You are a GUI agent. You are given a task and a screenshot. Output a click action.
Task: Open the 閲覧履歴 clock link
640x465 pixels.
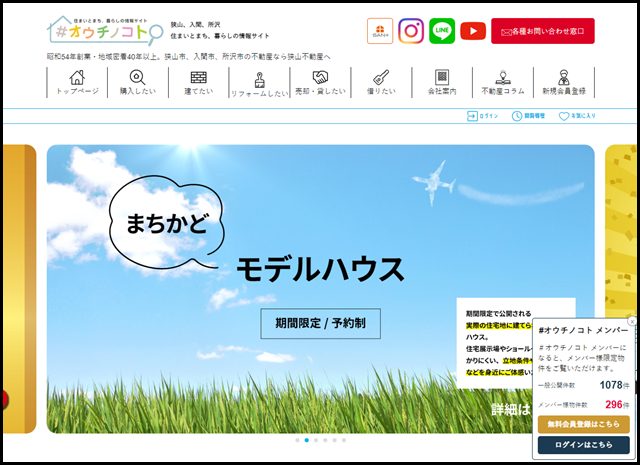[528, 116]
